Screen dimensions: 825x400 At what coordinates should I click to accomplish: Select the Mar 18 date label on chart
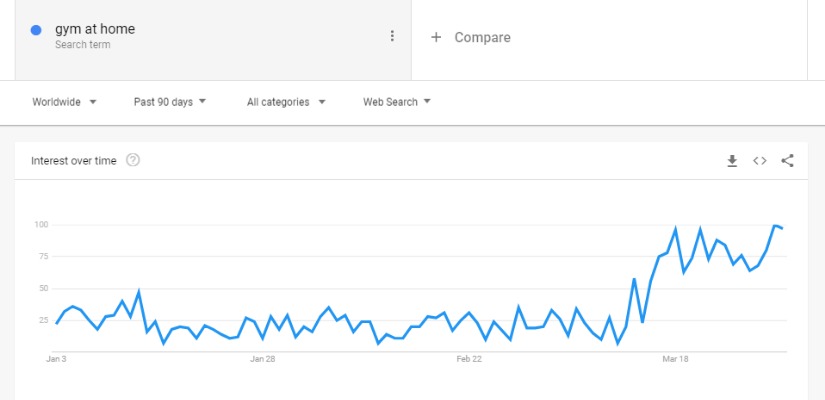pyautogui.click(x=675, y=359)
